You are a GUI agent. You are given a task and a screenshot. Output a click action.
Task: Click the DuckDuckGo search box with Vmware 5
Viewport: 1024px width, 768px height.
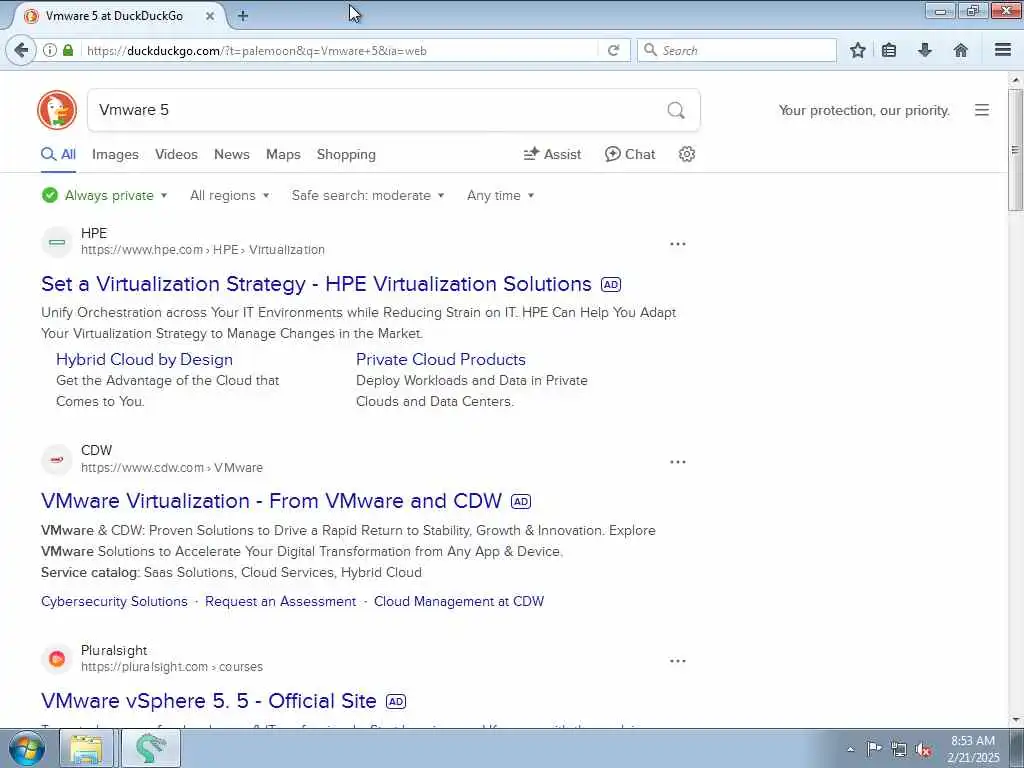click(x=379, y=110)
